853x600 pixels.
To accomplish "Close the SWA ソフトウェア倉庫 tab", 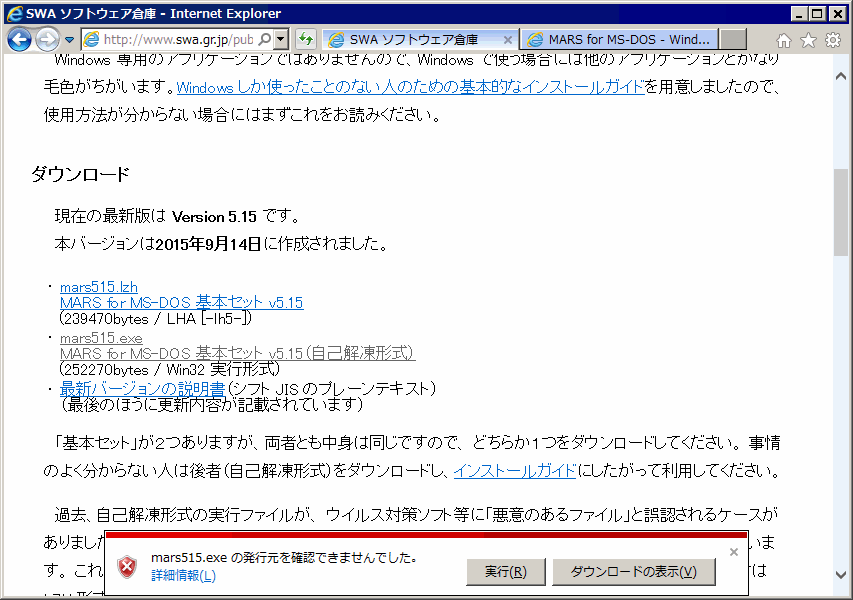I will pyautogui.click(x=508, y=40).
